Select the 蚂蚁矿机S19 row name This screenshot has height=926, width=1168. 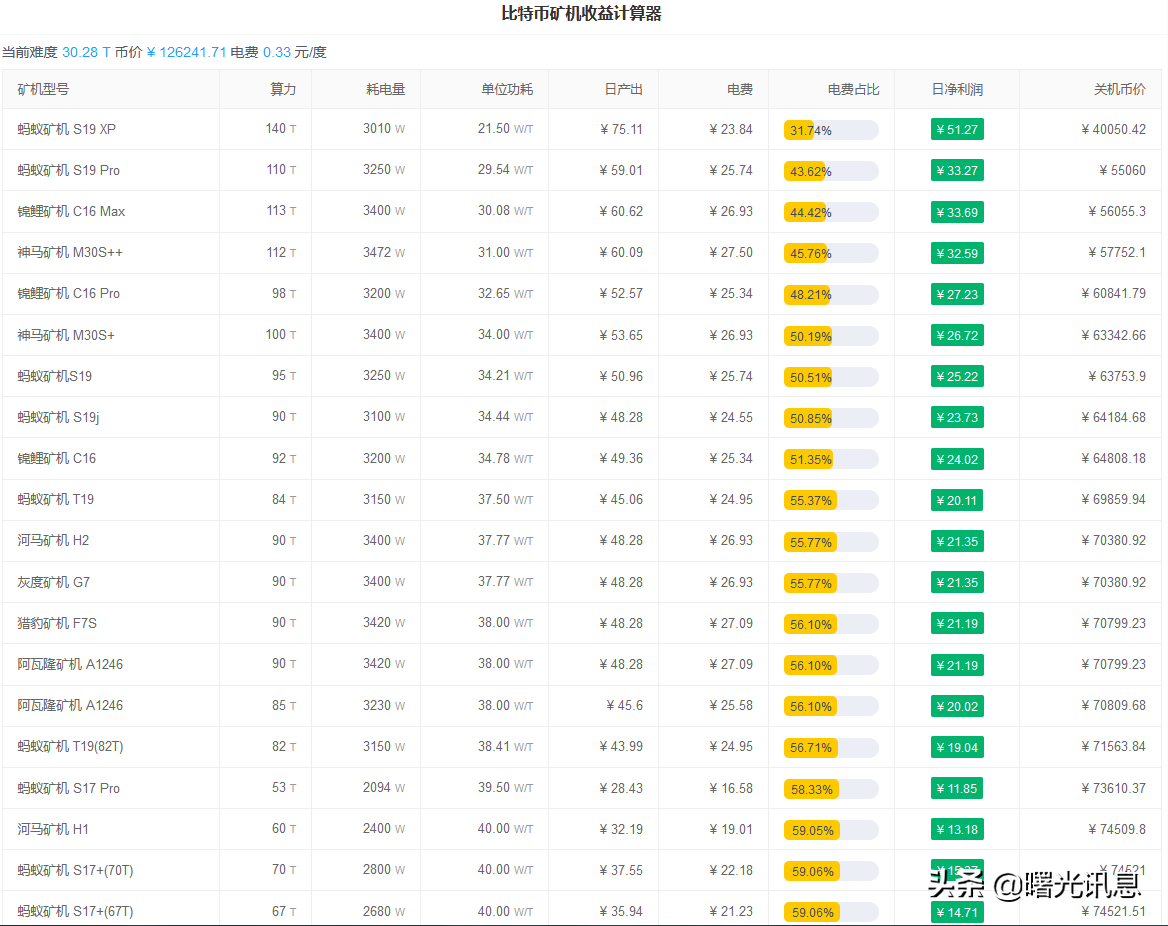[54, 376]
